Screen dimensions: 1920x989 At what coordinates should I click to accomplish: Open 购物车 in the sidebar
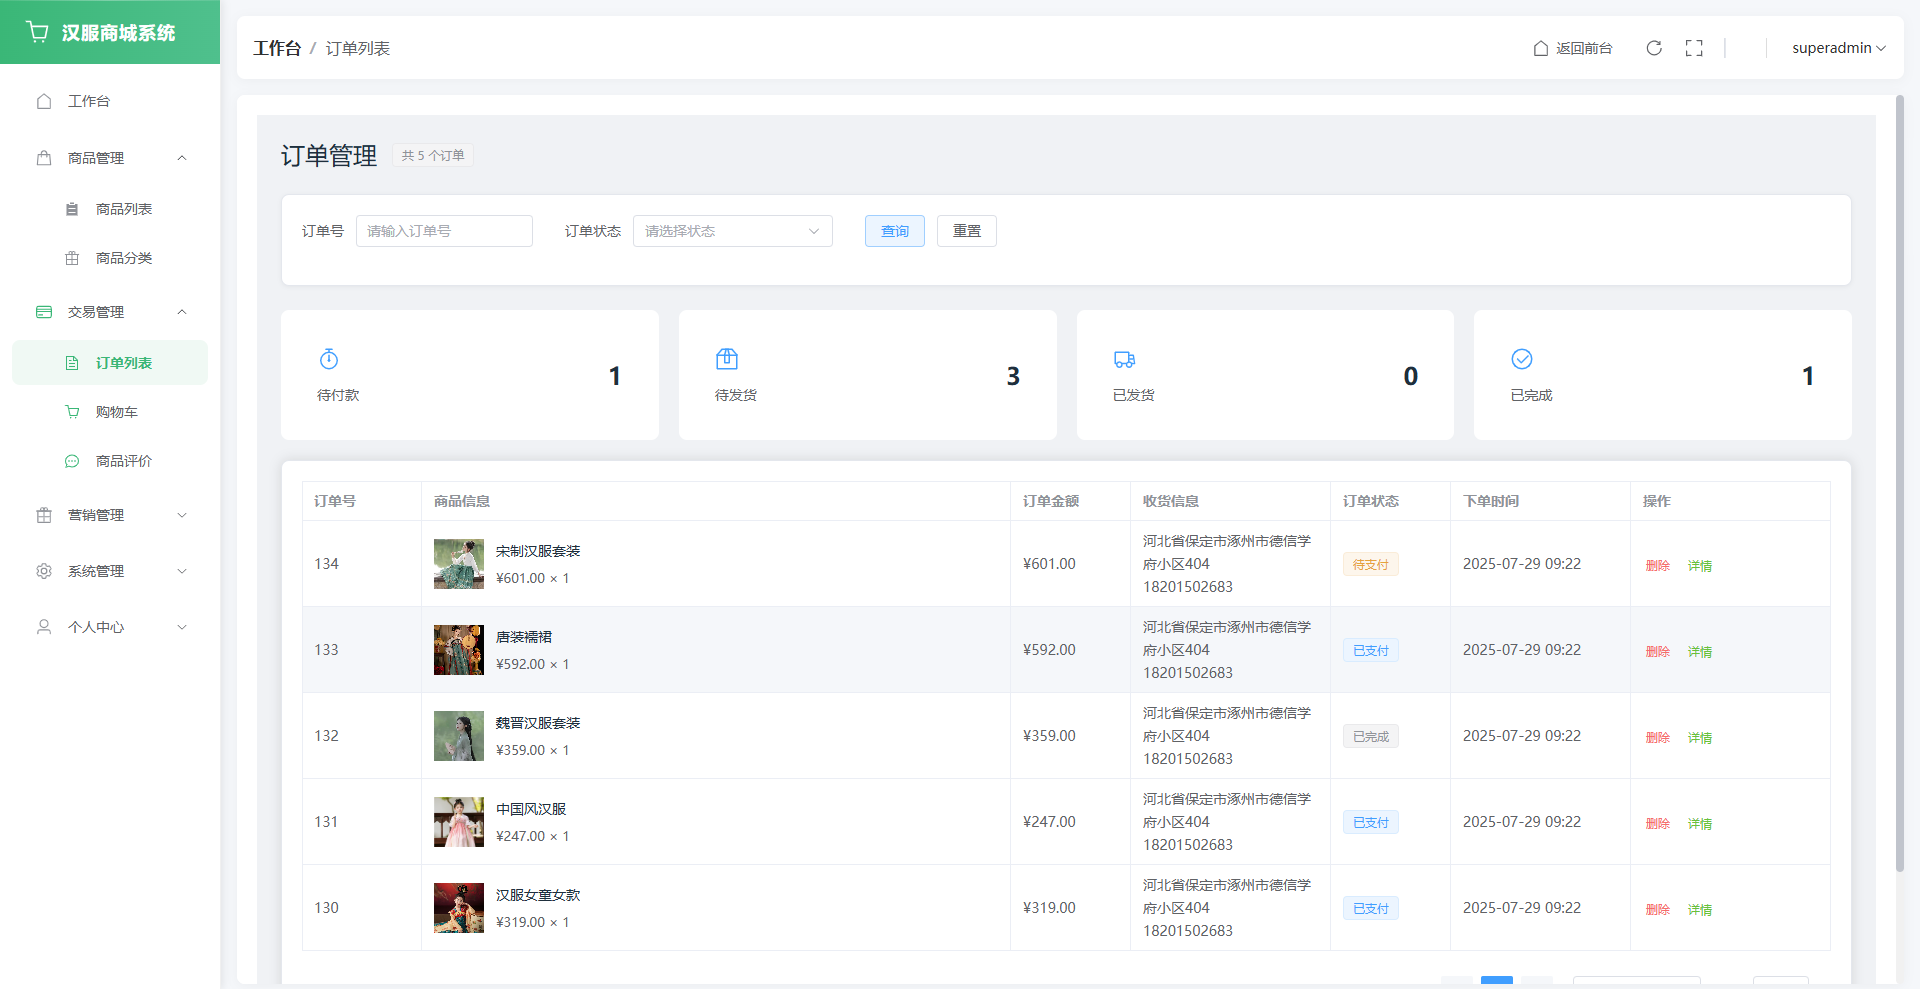point(116,412)
